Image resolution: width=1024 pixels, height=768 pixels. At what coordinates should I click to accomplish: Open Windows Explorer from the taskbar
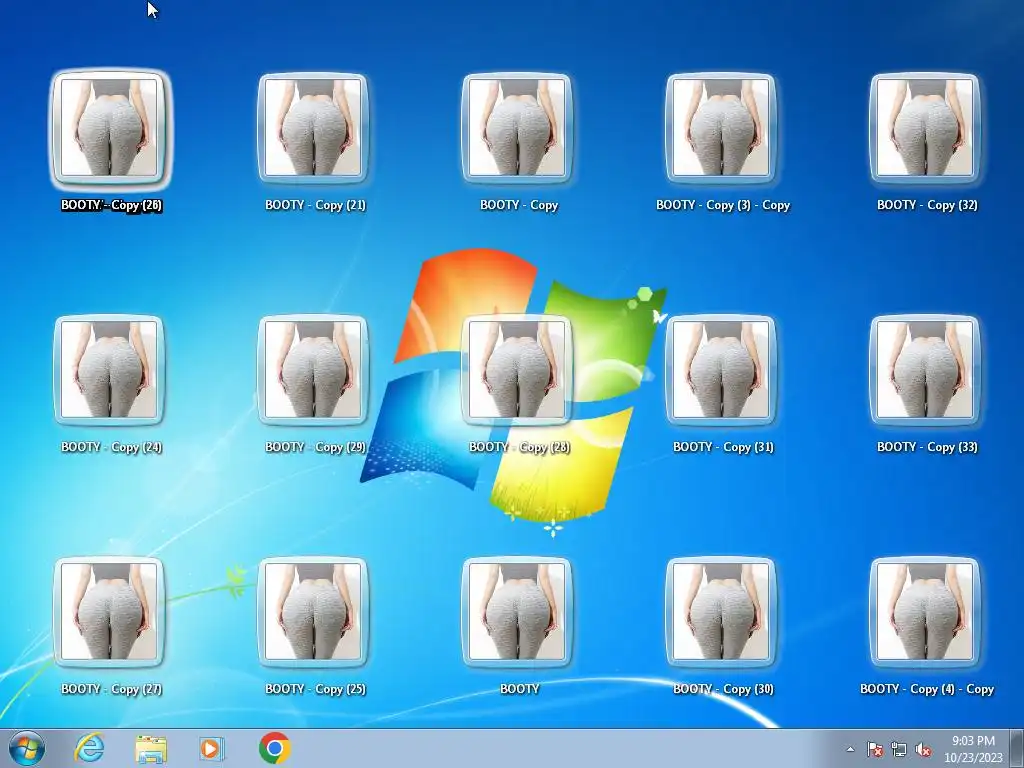tap(151, 748)
